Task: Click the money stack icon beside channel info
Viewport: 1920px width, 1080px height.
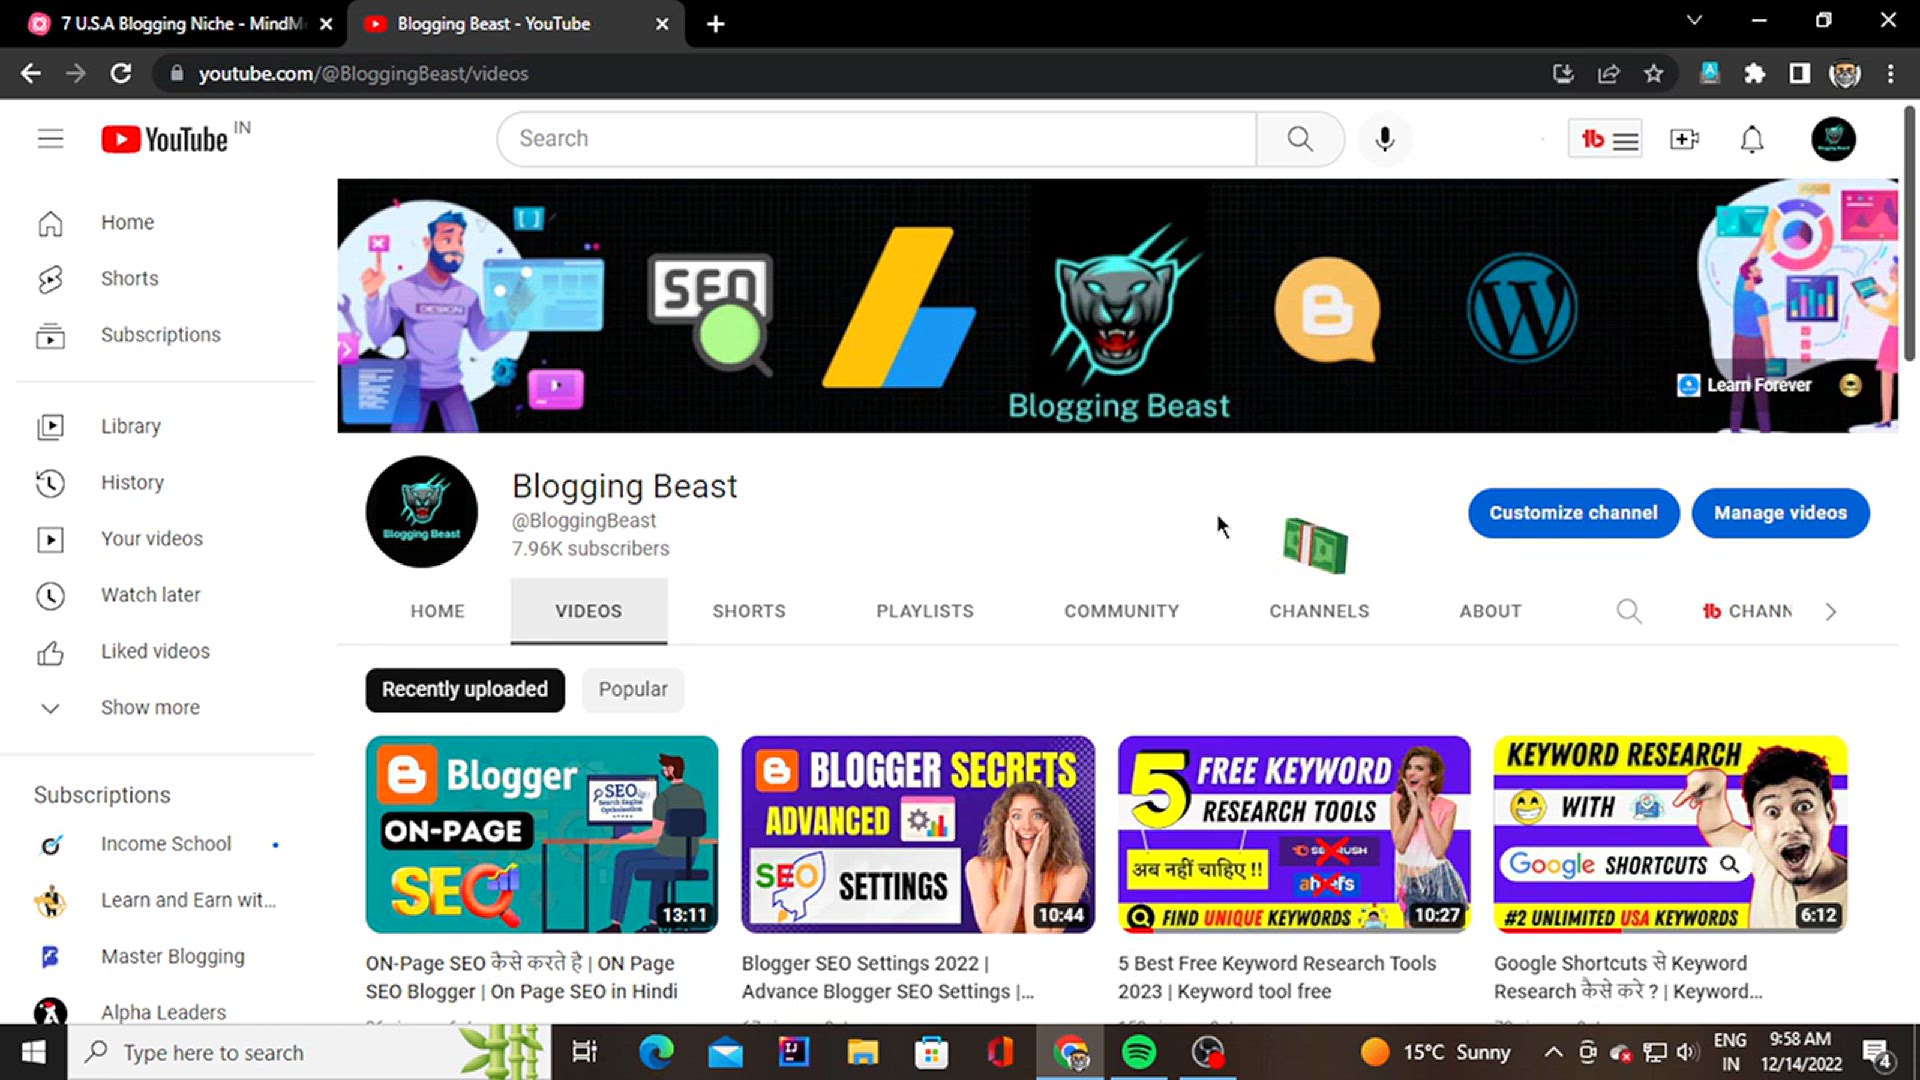Action: pyautogui.click(x=1315, y=546)
